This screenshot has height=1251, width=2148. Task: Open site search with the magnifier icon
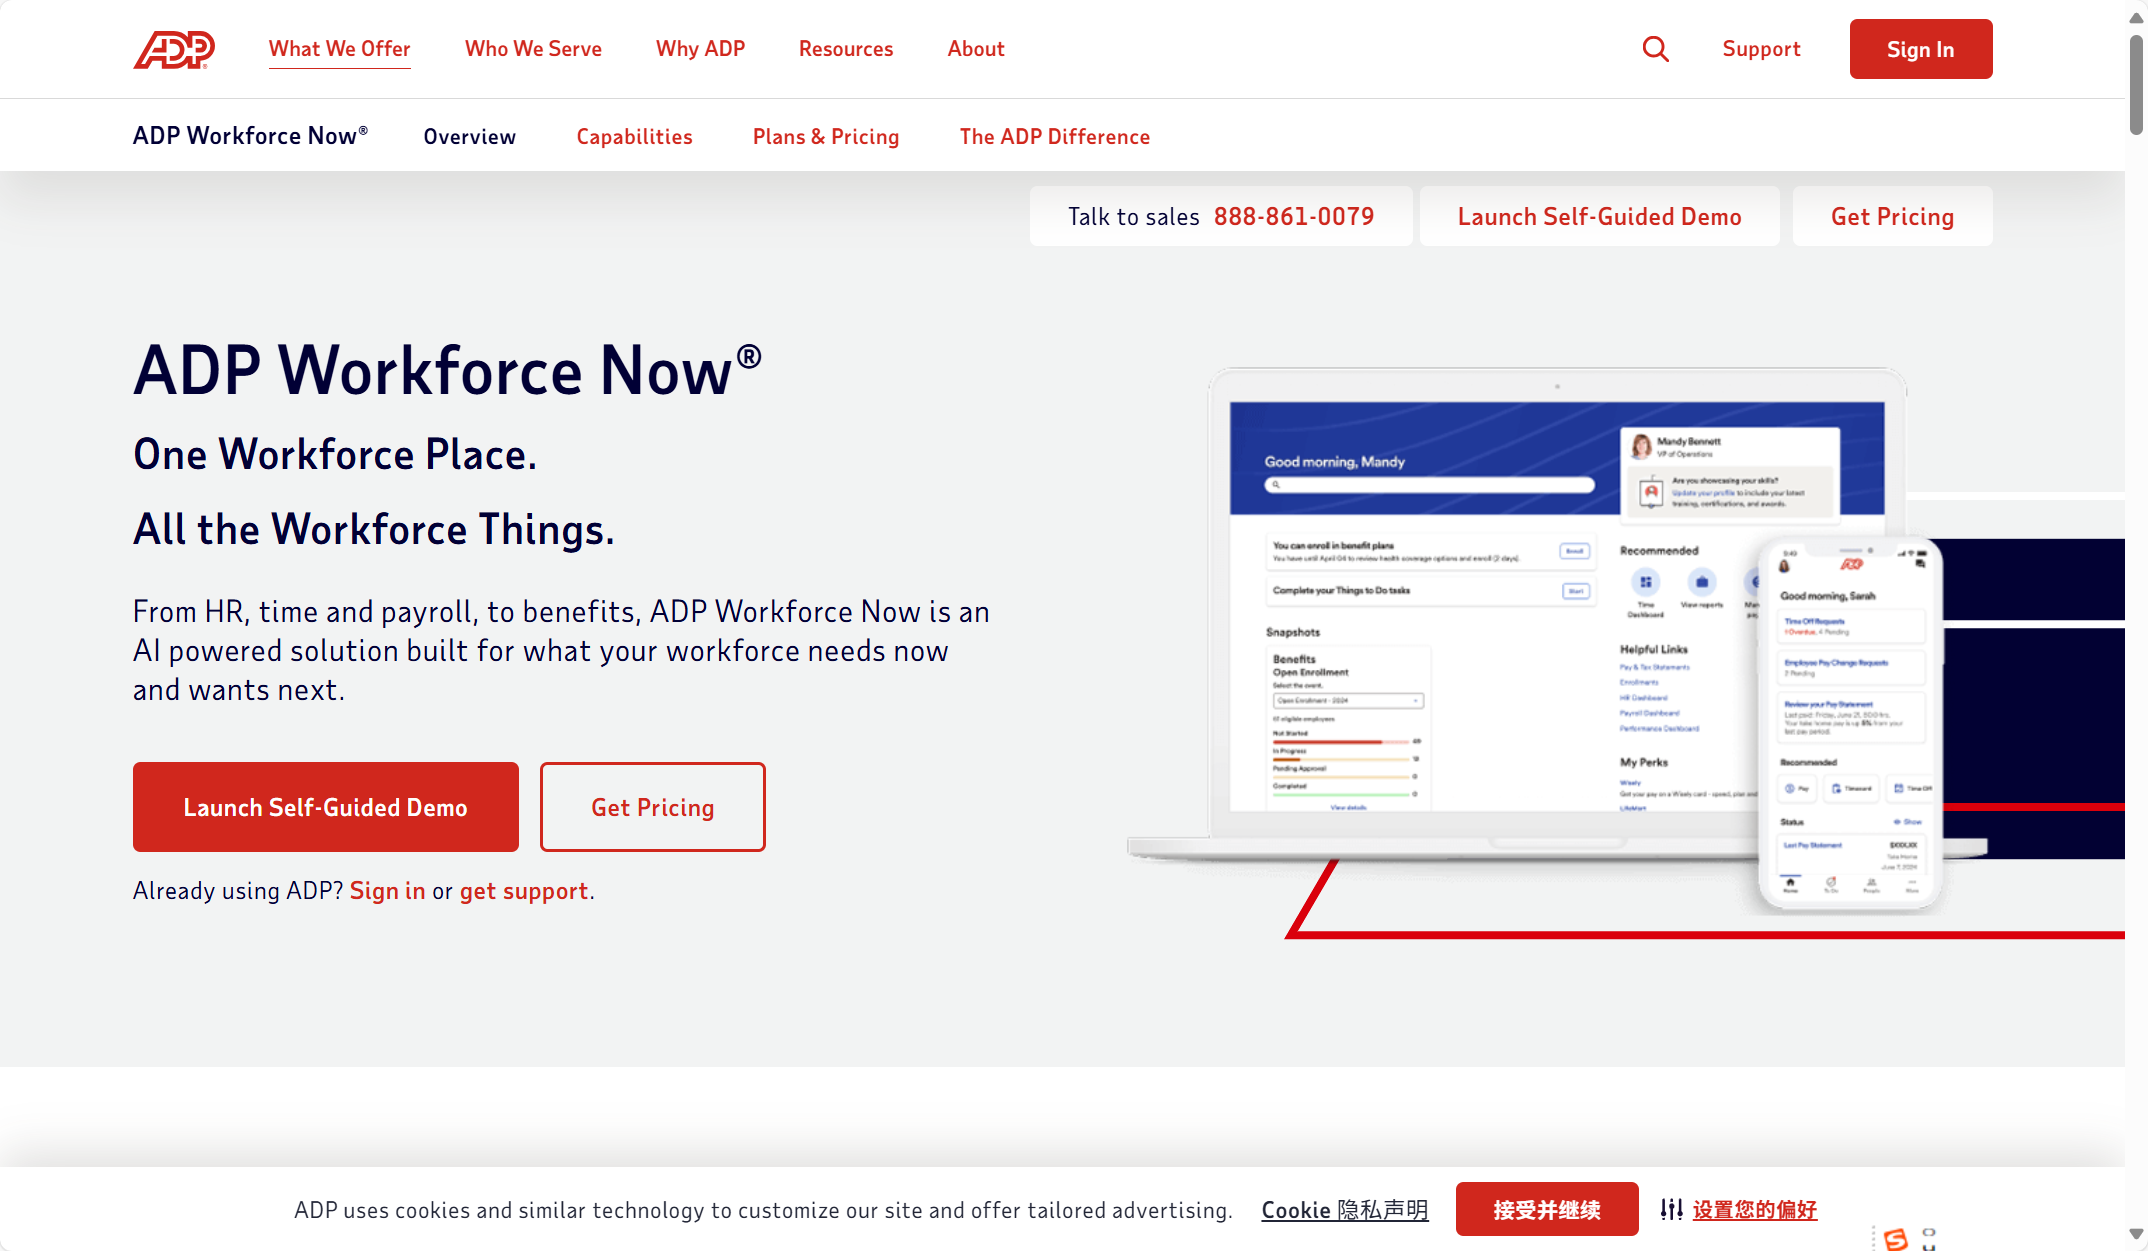1655,49
